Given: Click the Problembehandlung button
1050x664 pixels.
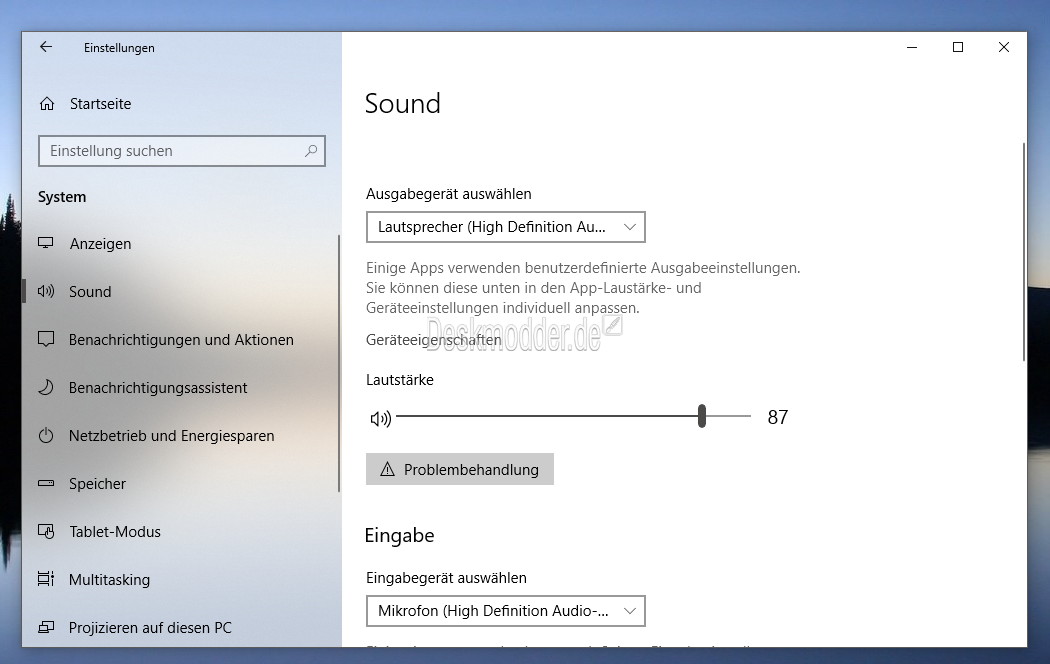Looking at the screenshot, I should 460,470.
